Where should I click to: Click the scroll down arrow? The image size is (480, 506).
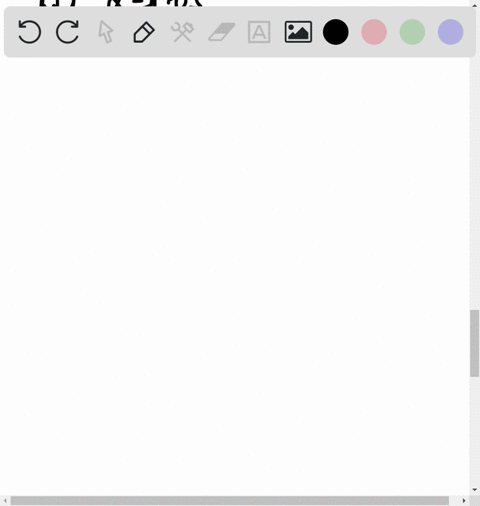pyautogui.click(x=475, y=490)
